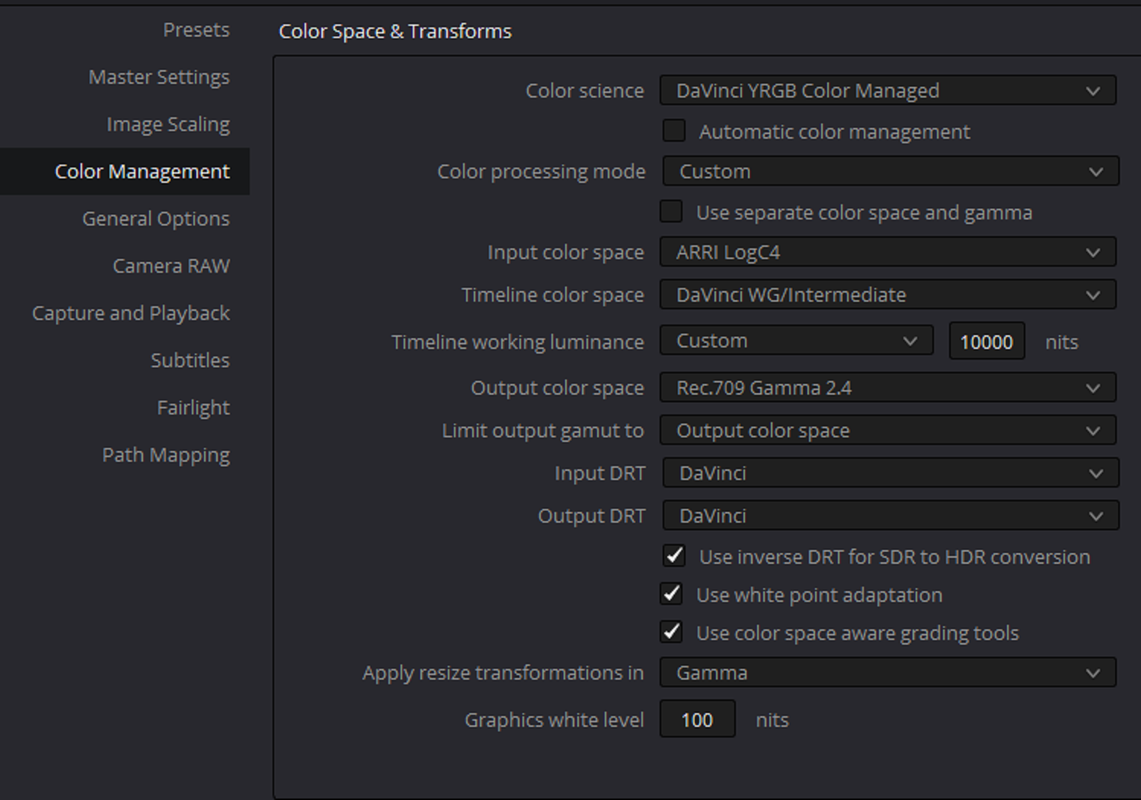Screen dimensions: 1141x800
Task: Open Subtitles settings
Action: 190,360
